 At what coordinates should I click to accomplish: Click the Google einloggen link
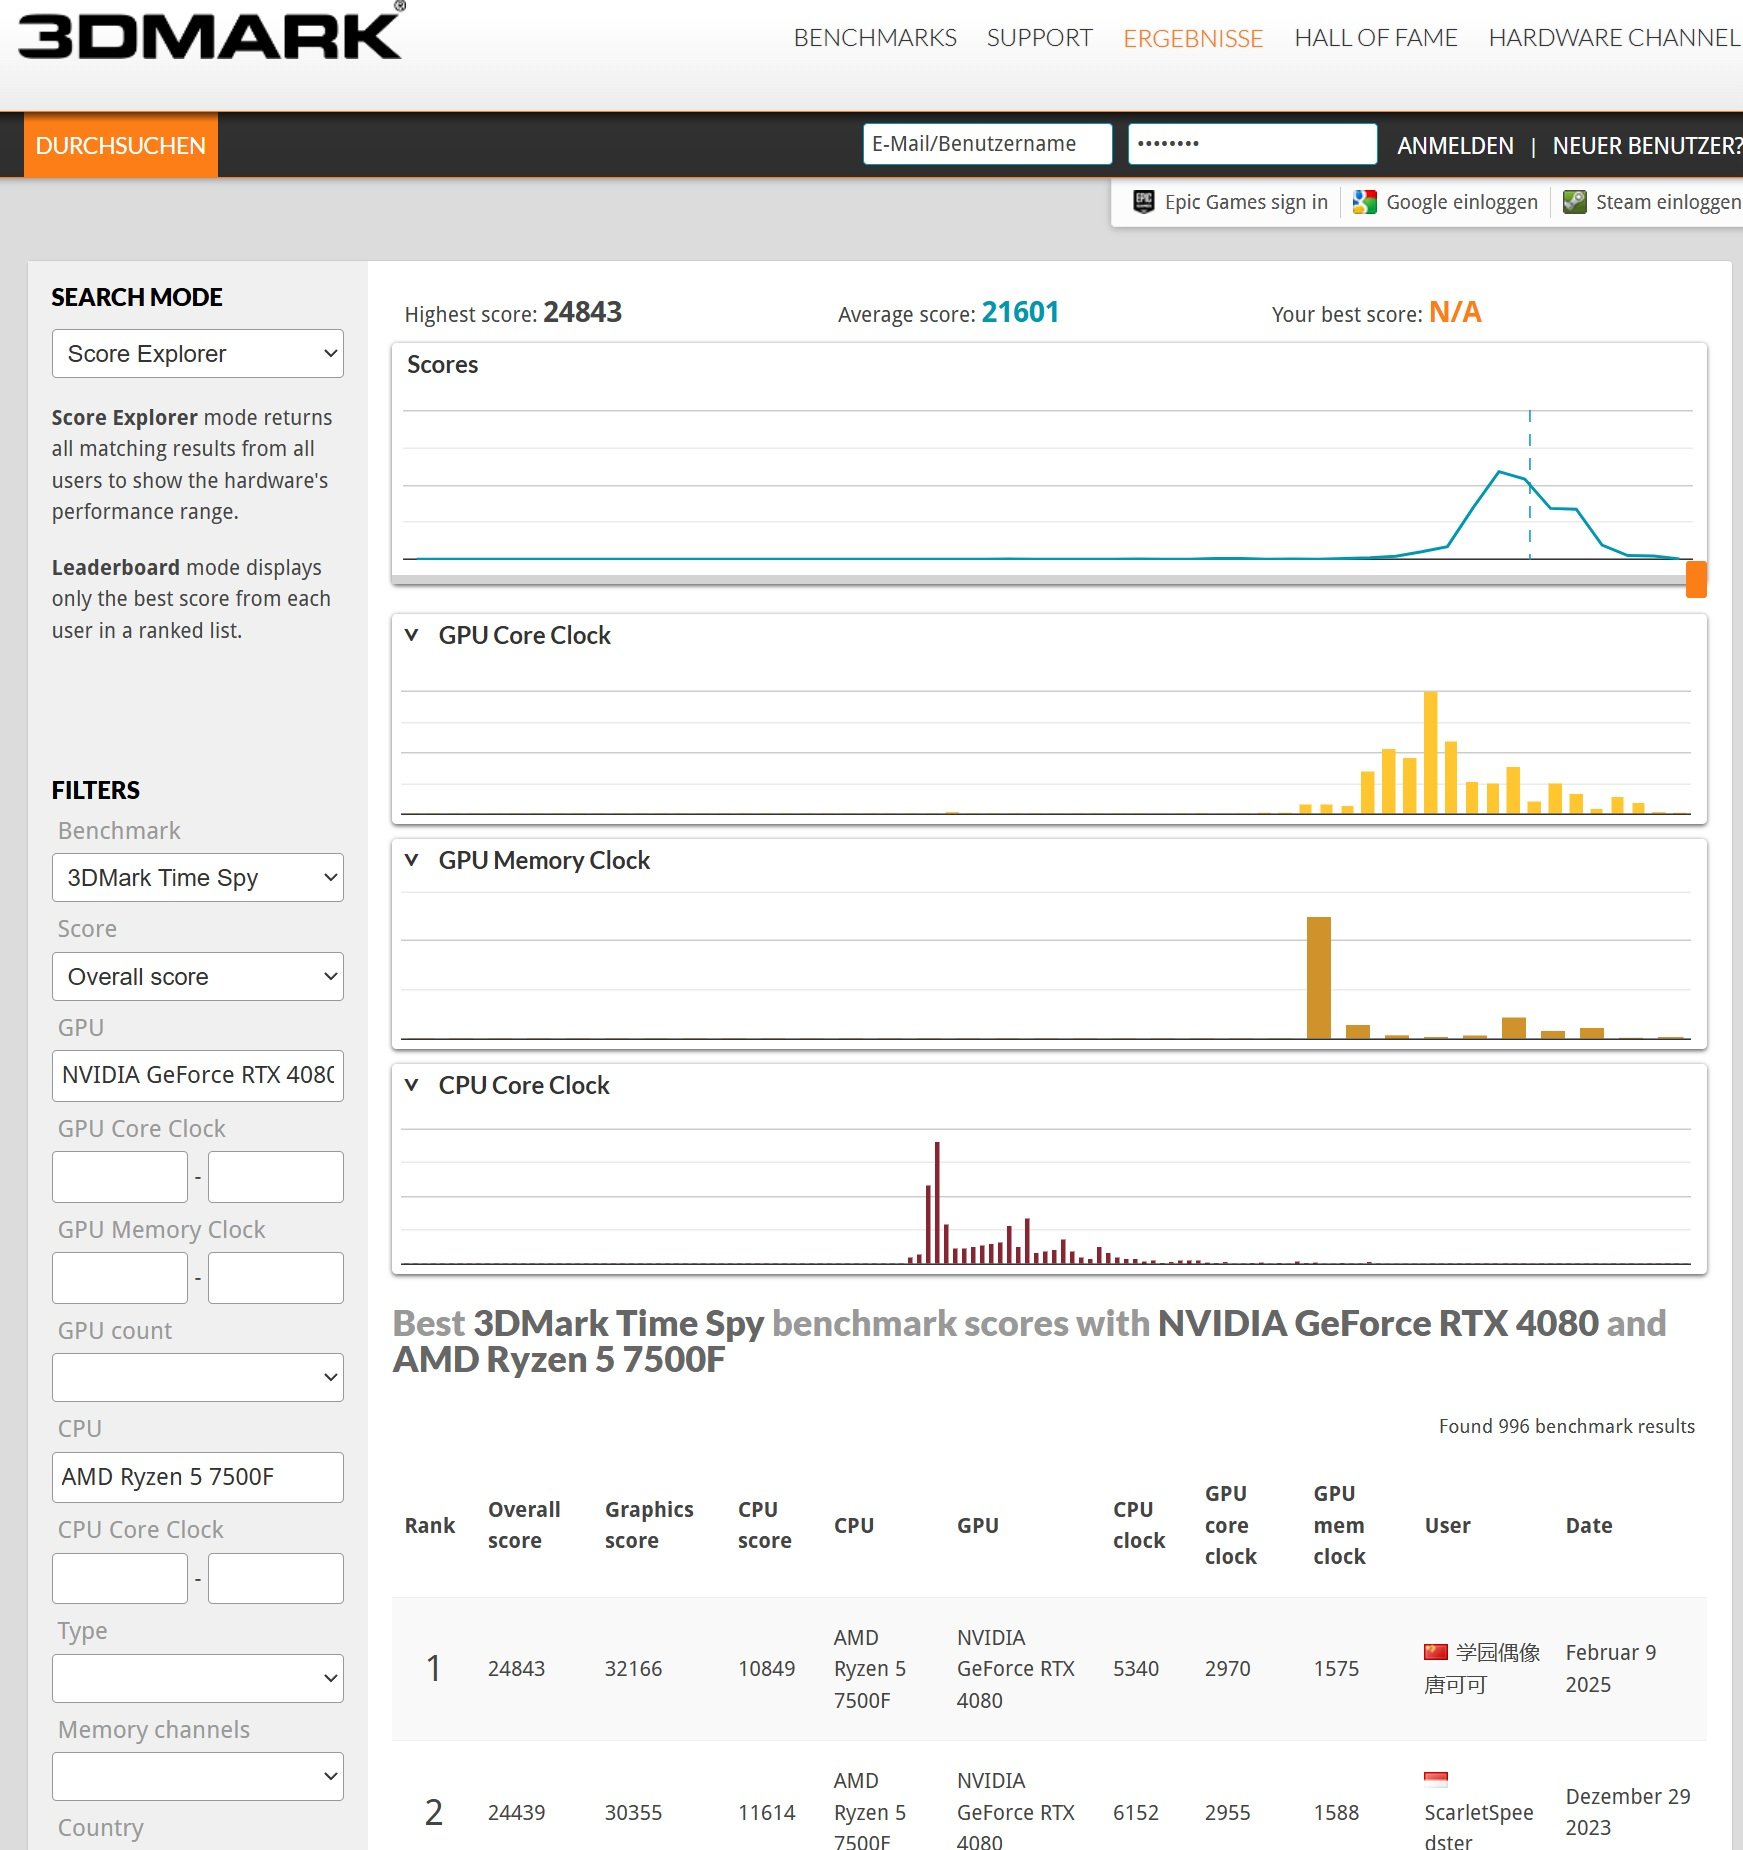tap(1462, 202)
